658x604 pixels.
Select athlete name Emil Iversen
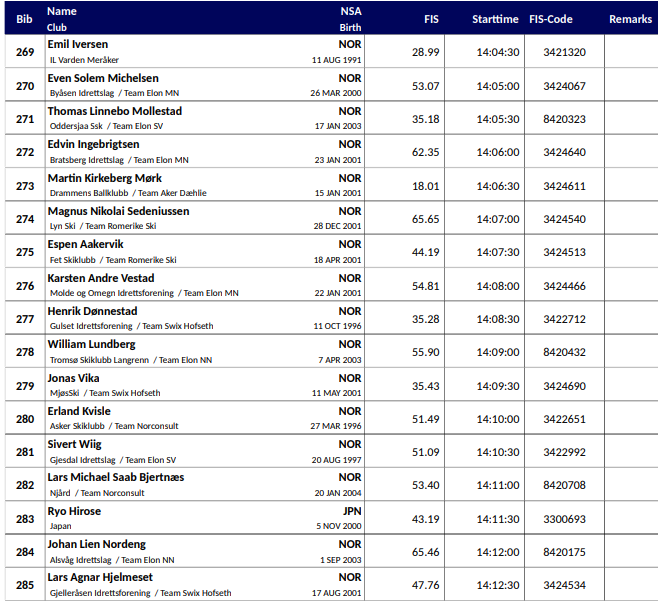click(78, 45)
